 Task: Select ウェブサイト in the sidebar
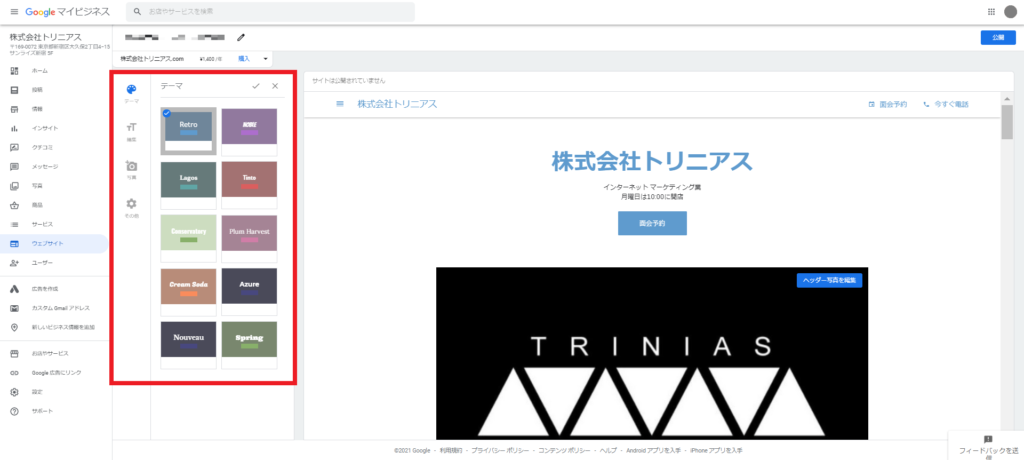pos(55,244)
